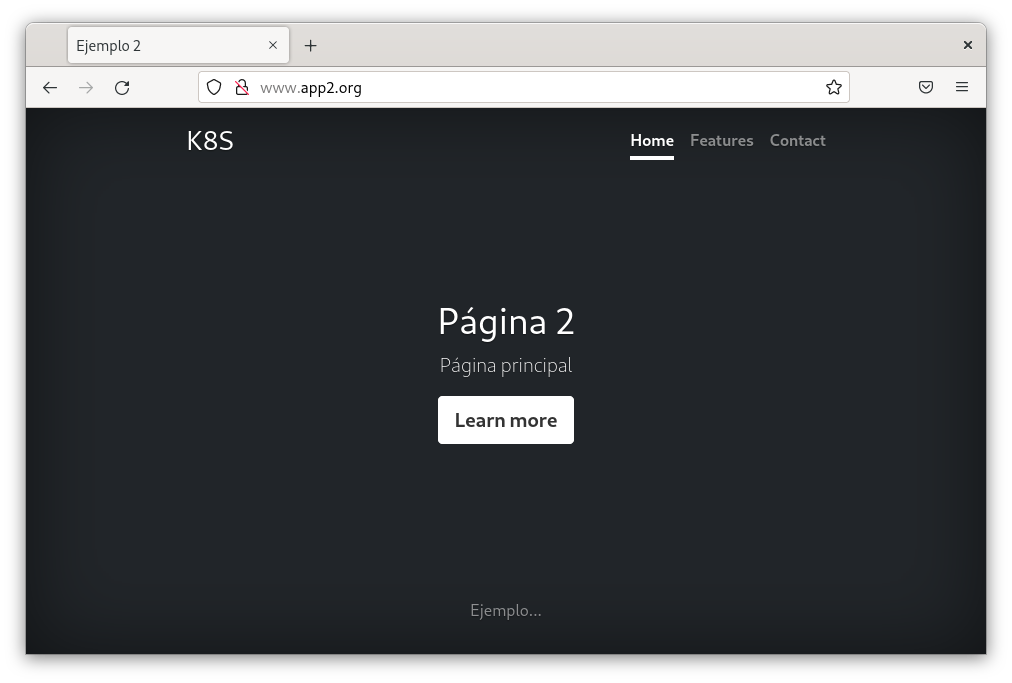Close the Ejemplo 2 tab
Image resolution: width=1012 pixels, height=683 pixels.
point(273,45)
